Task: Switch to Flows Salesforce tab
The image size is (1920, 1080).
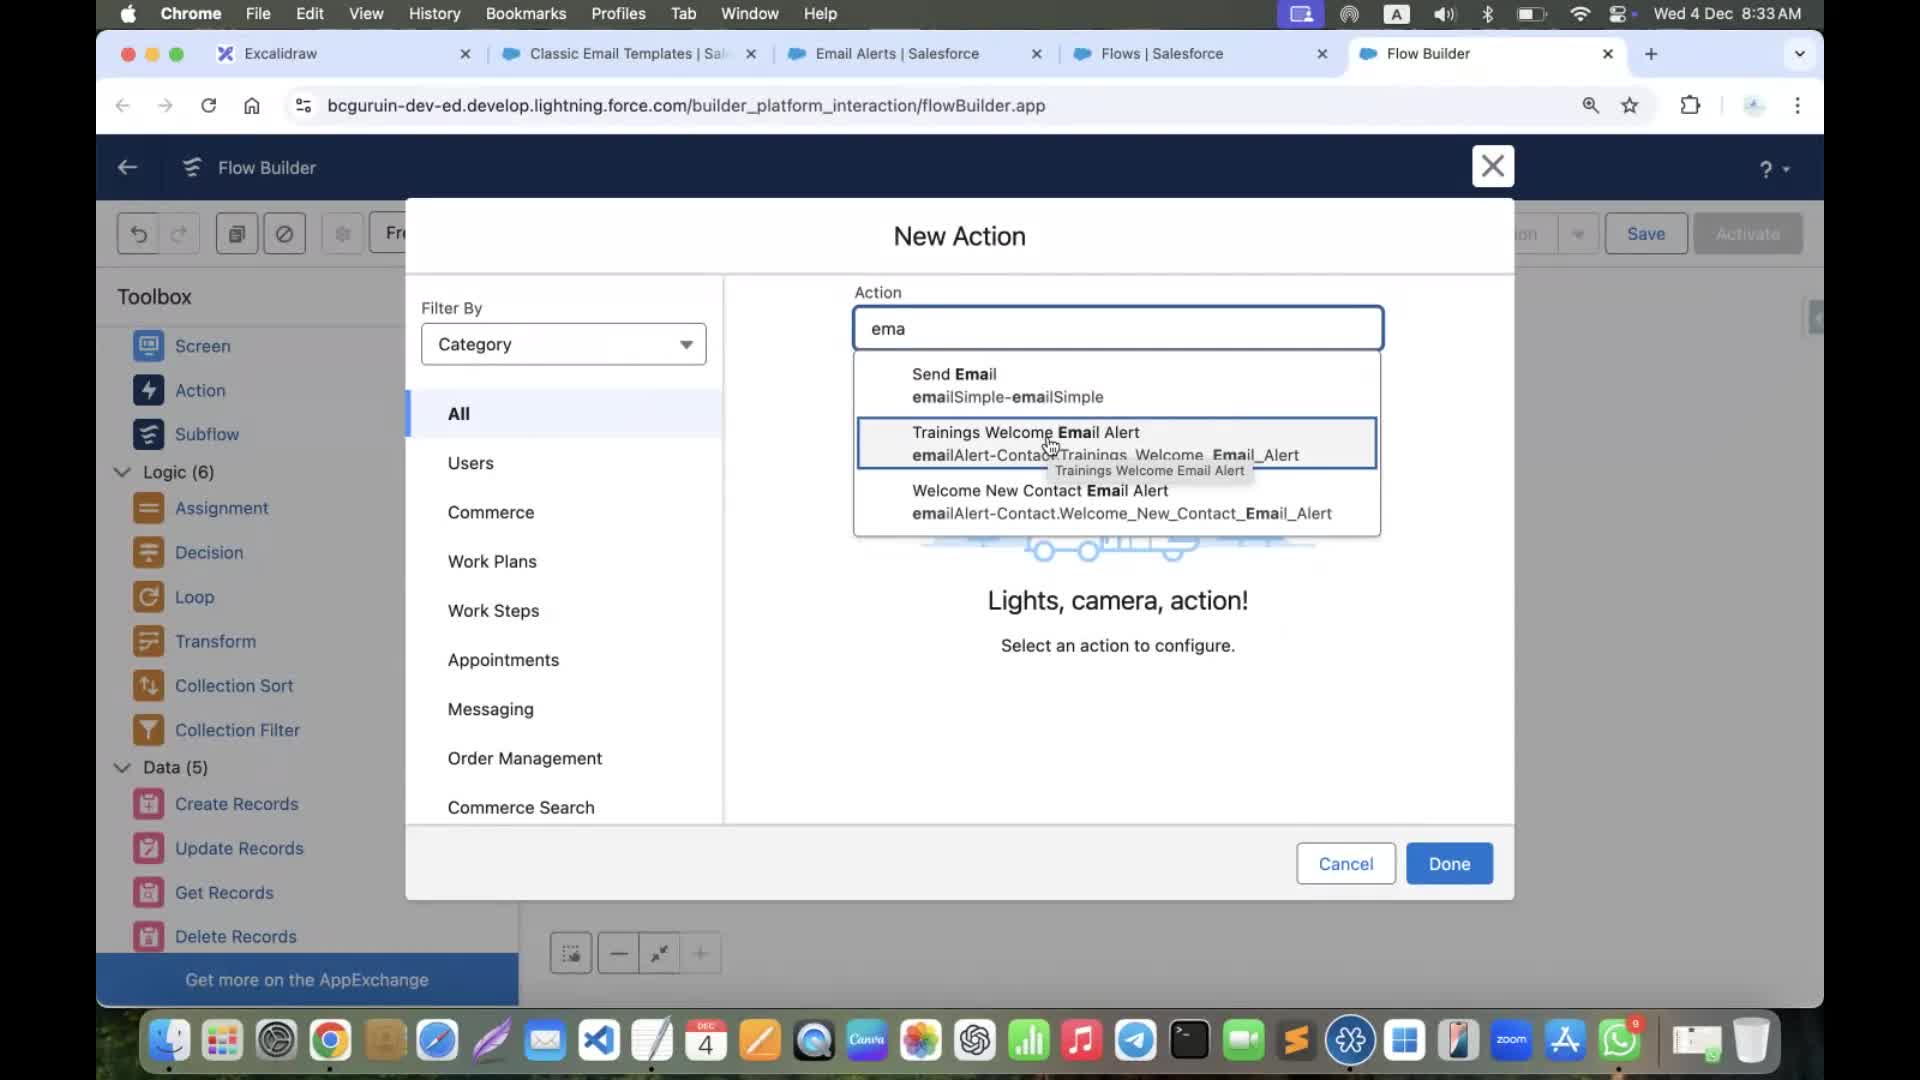Action: pos(1200,54)
